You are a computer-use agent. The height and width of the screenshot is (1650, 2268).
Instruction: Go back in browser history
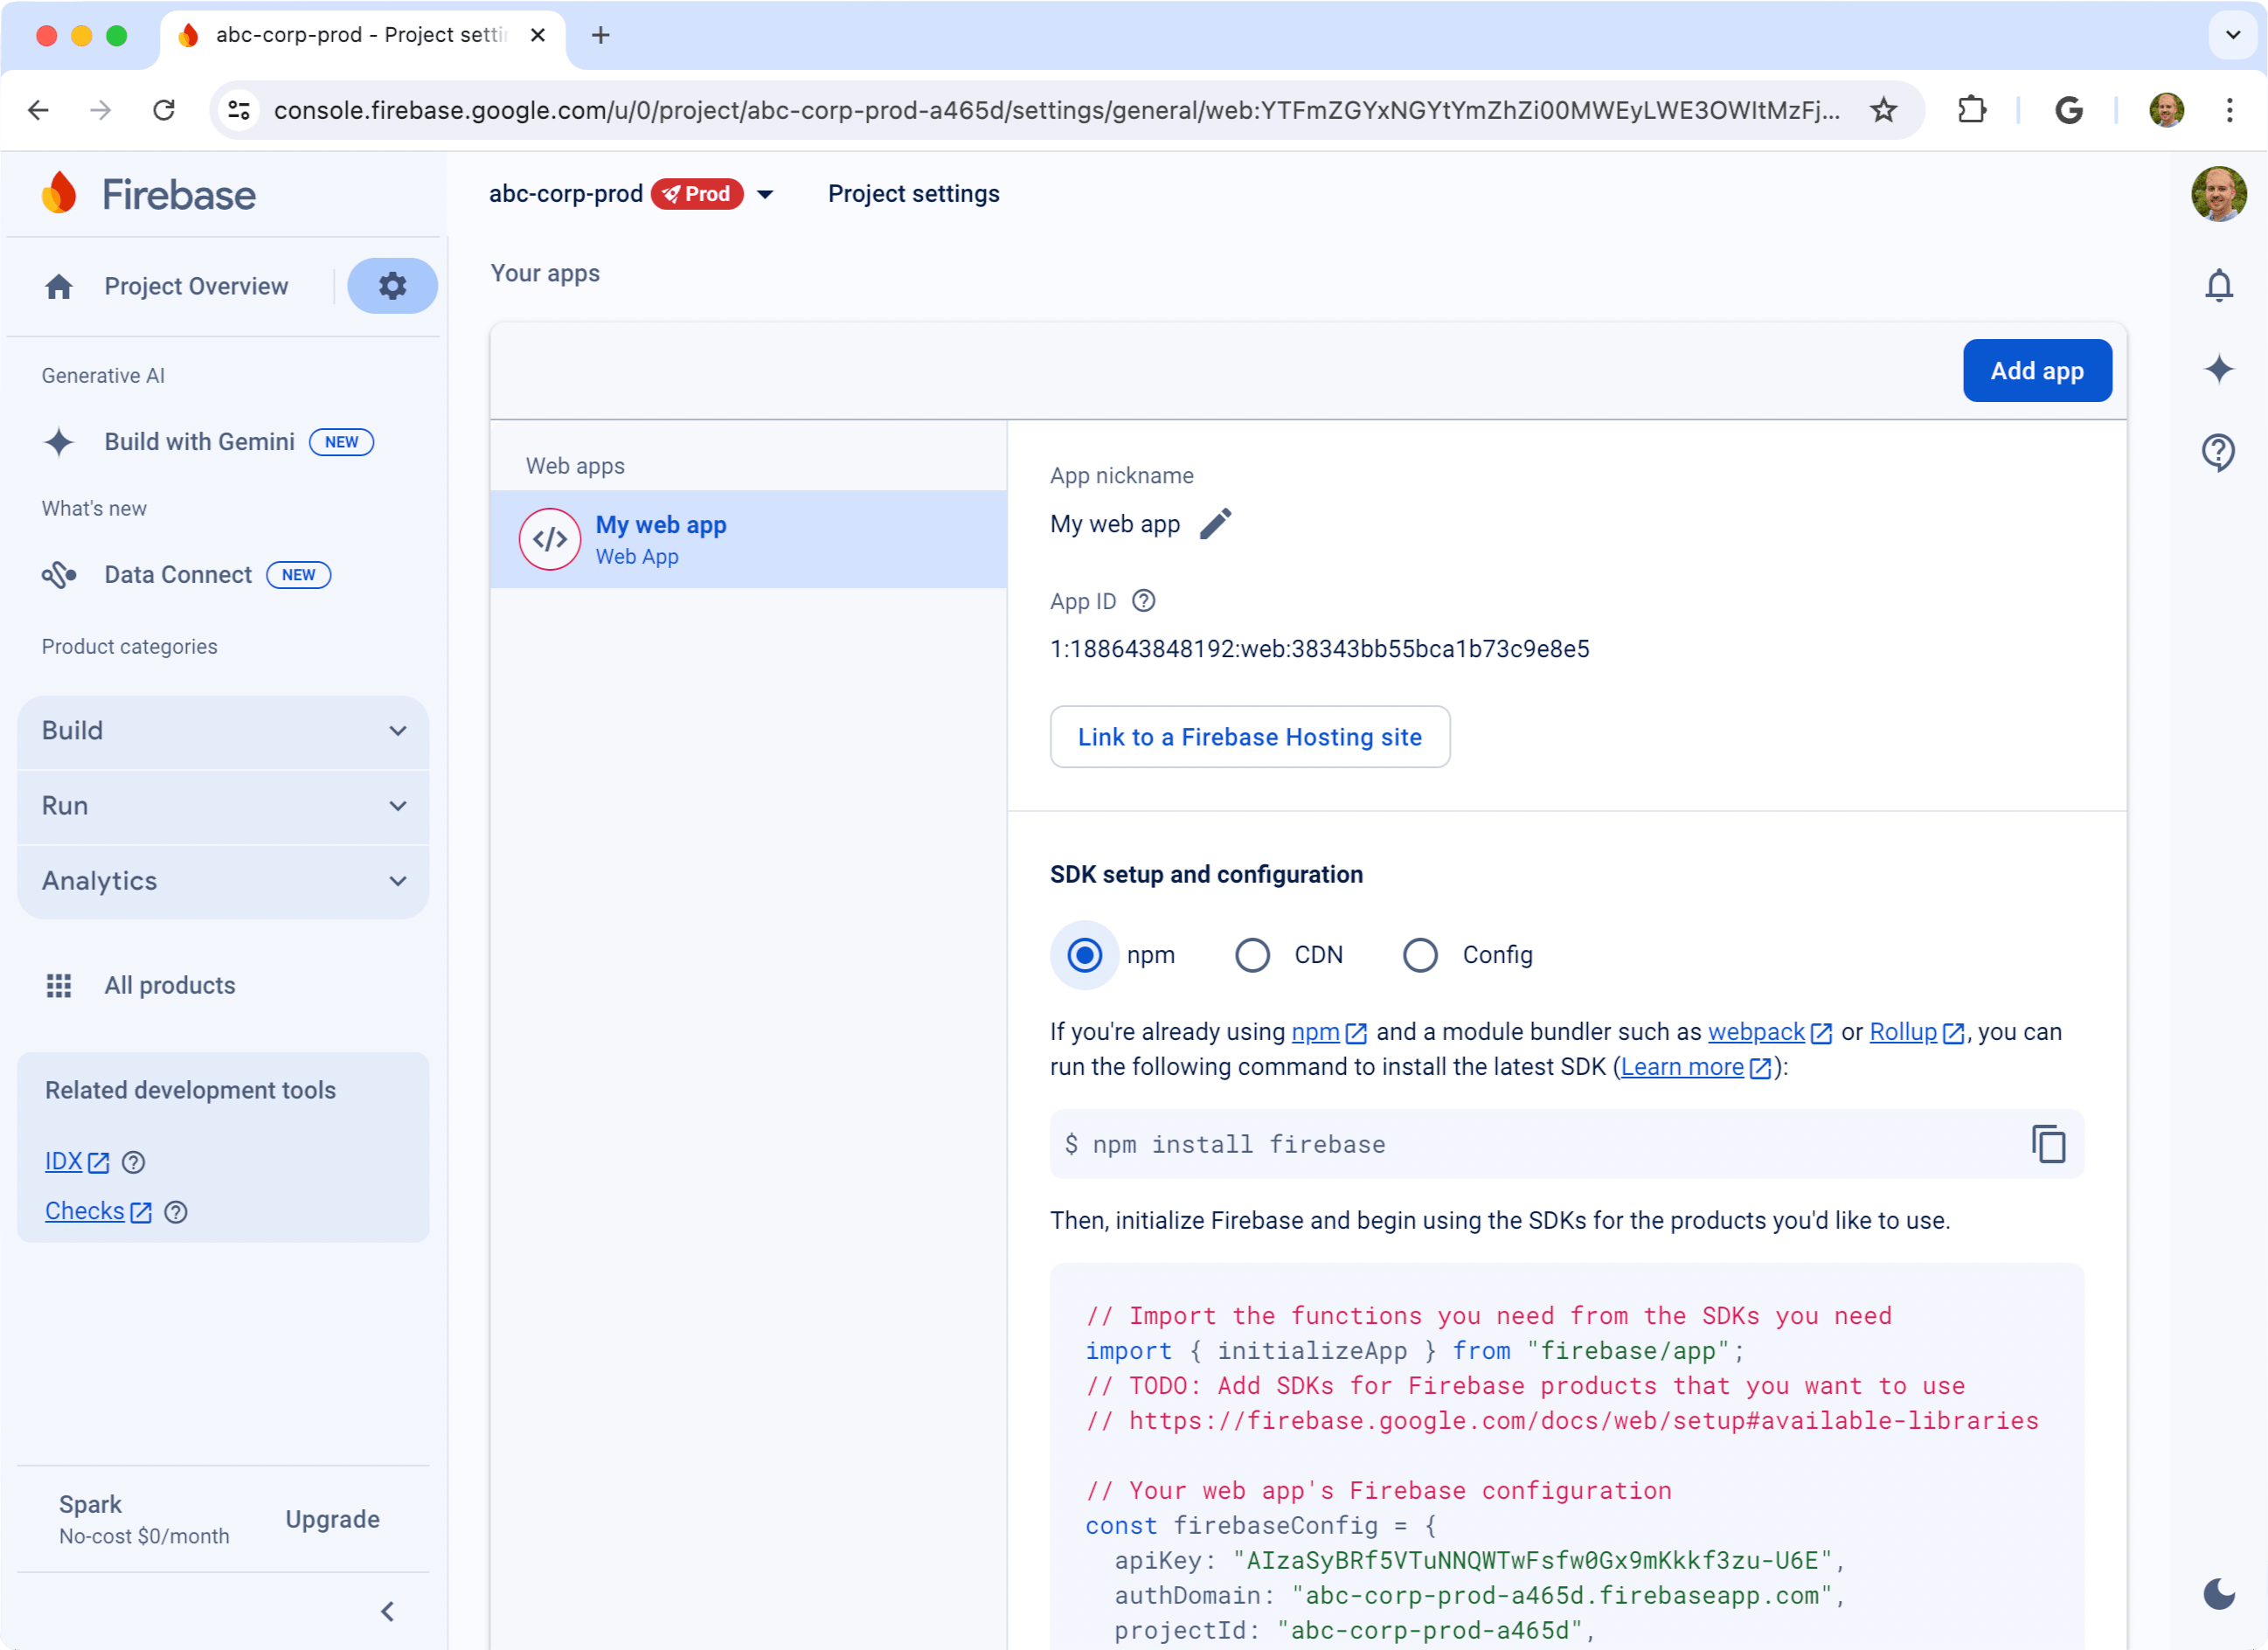38,110
